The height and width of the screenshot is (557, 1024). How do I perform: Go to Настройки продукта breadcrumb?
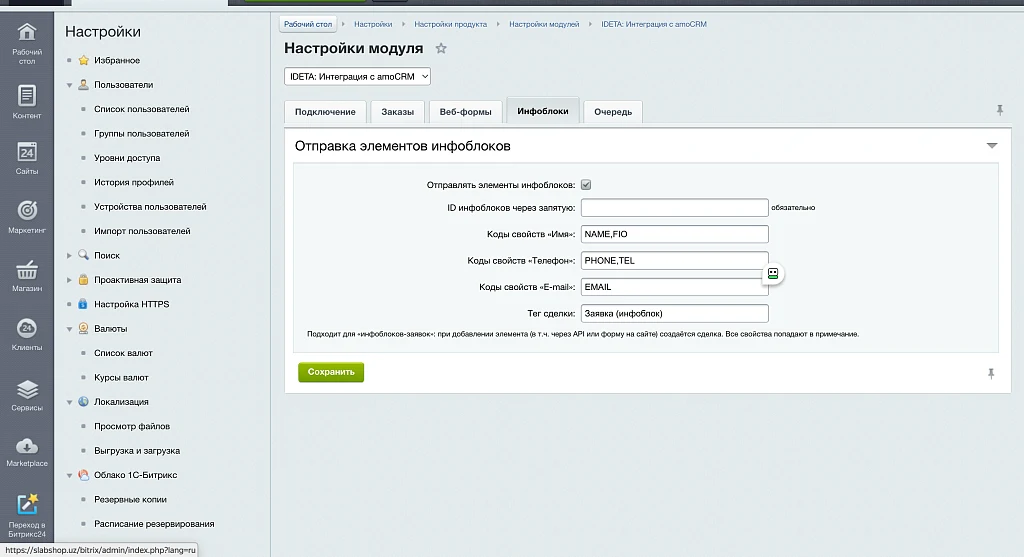(x=451, y=24)
